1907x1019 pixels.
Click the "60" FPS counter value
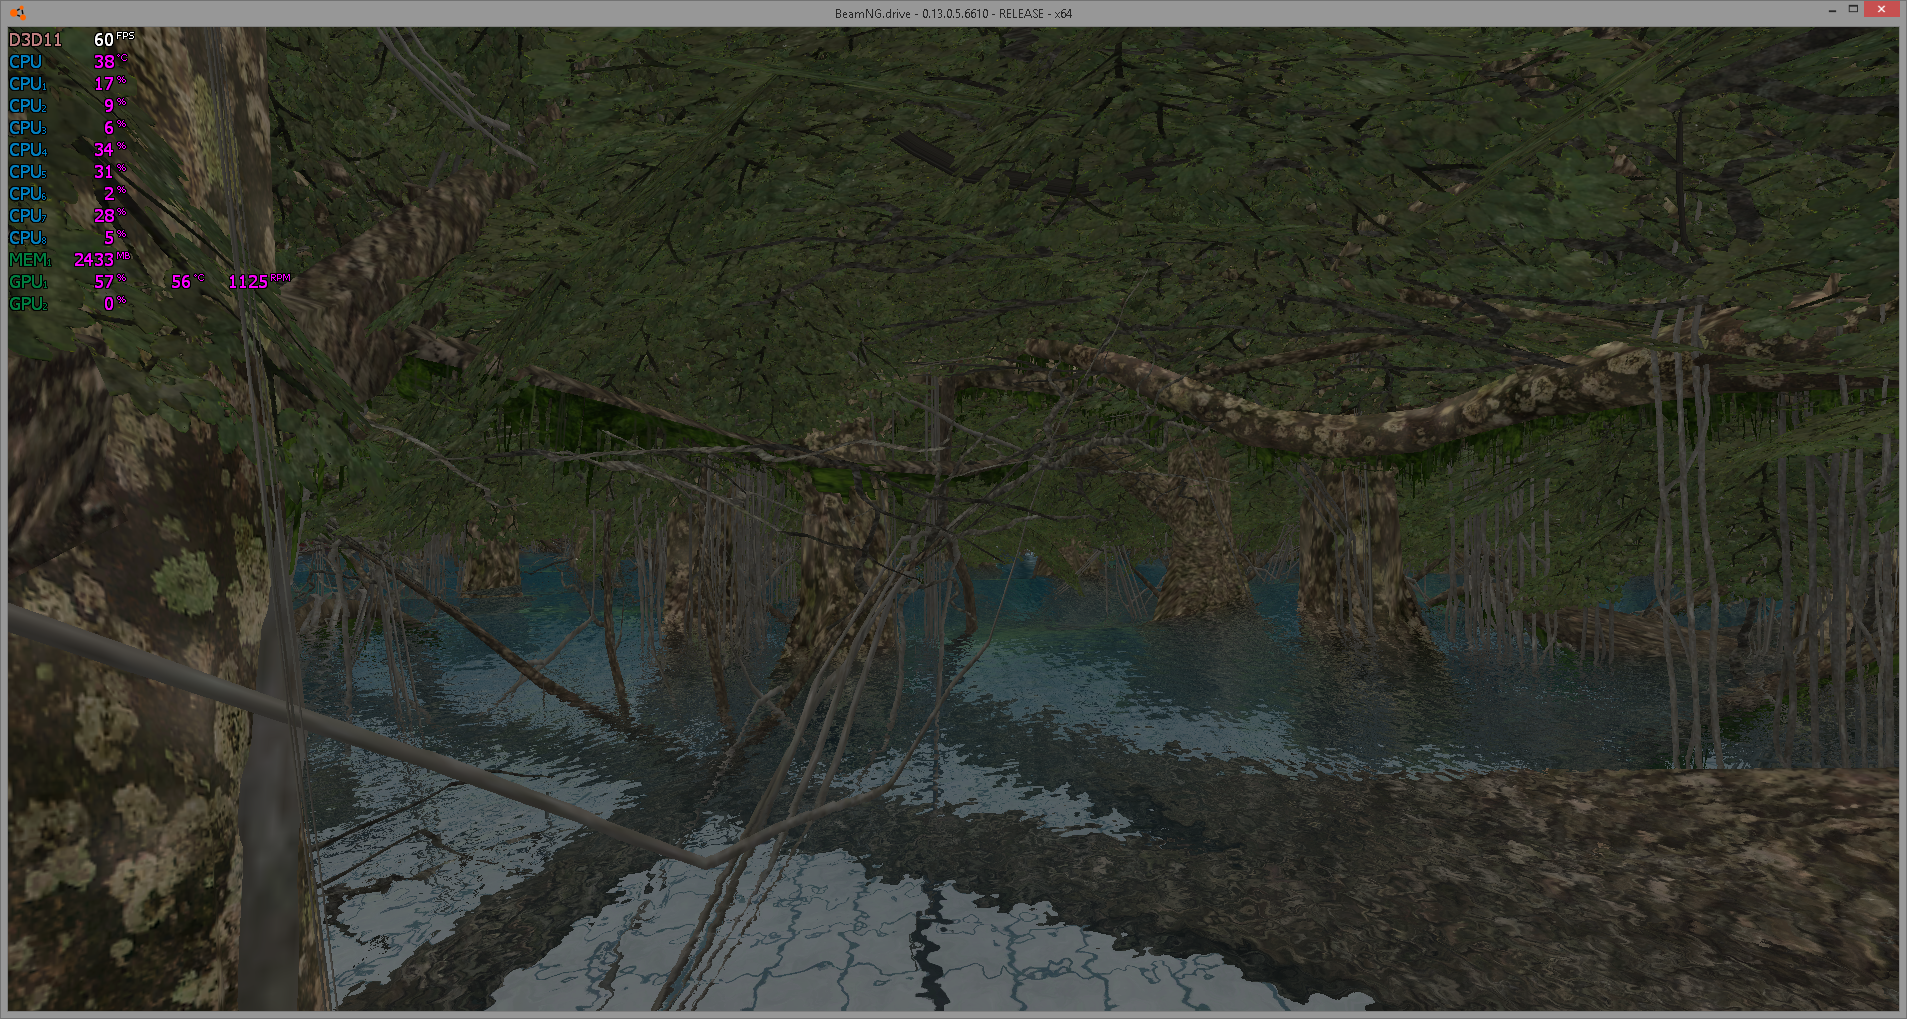click(104, 40)
